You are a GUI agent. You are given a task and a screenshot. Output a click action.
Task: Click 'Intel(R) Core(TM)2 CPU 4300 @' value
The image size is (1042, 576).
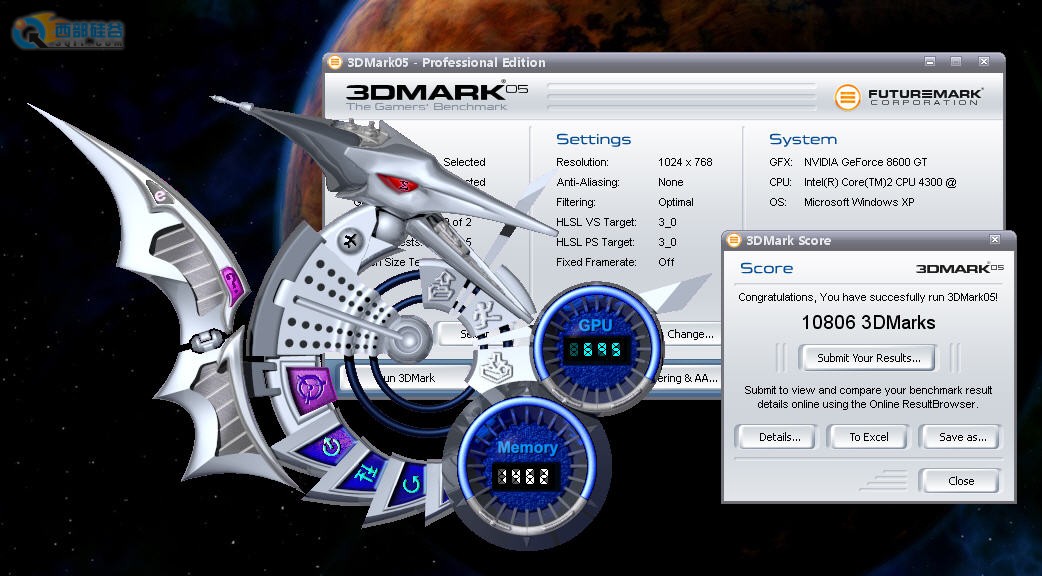click(x=880, y=182)
